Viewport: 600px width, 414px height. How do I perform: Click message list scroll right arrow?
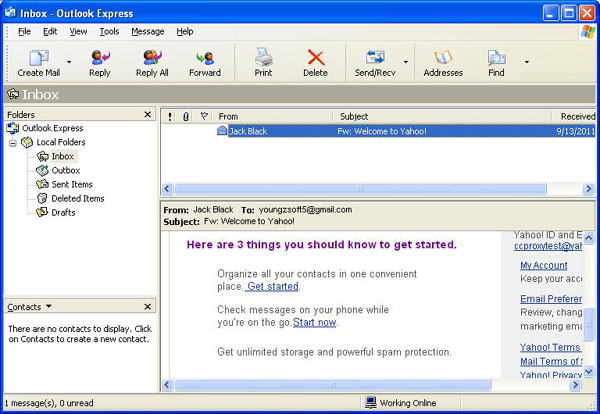589,189
